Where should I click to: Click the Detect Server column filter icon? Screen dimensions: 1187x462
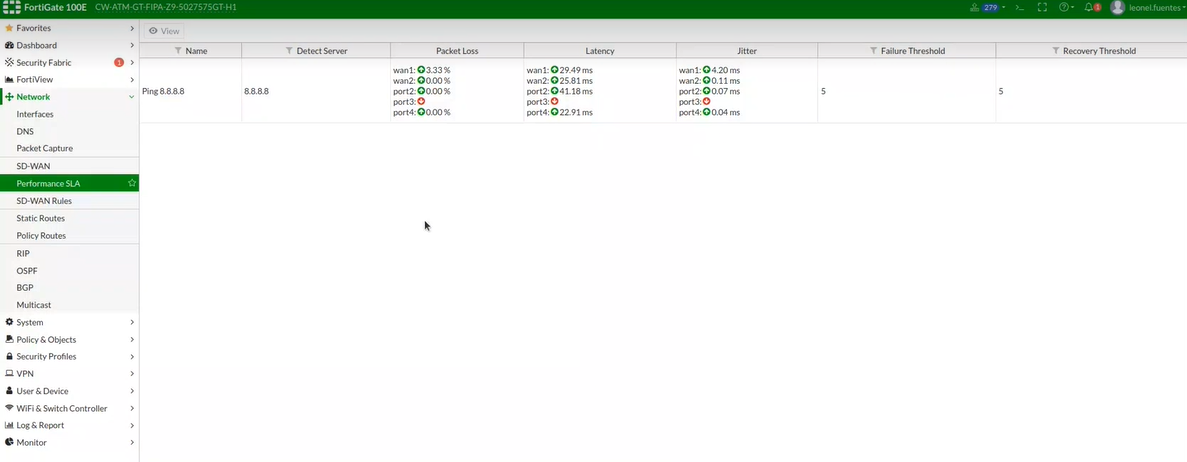289,50
